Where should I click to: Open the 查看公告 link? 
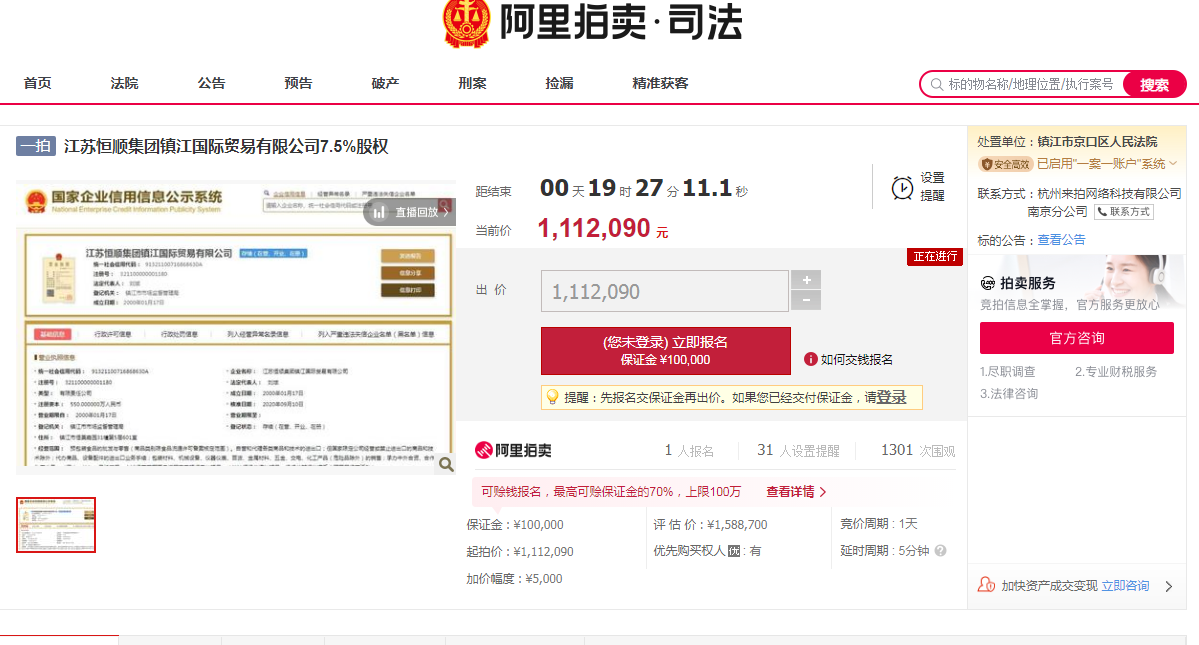1061,240
